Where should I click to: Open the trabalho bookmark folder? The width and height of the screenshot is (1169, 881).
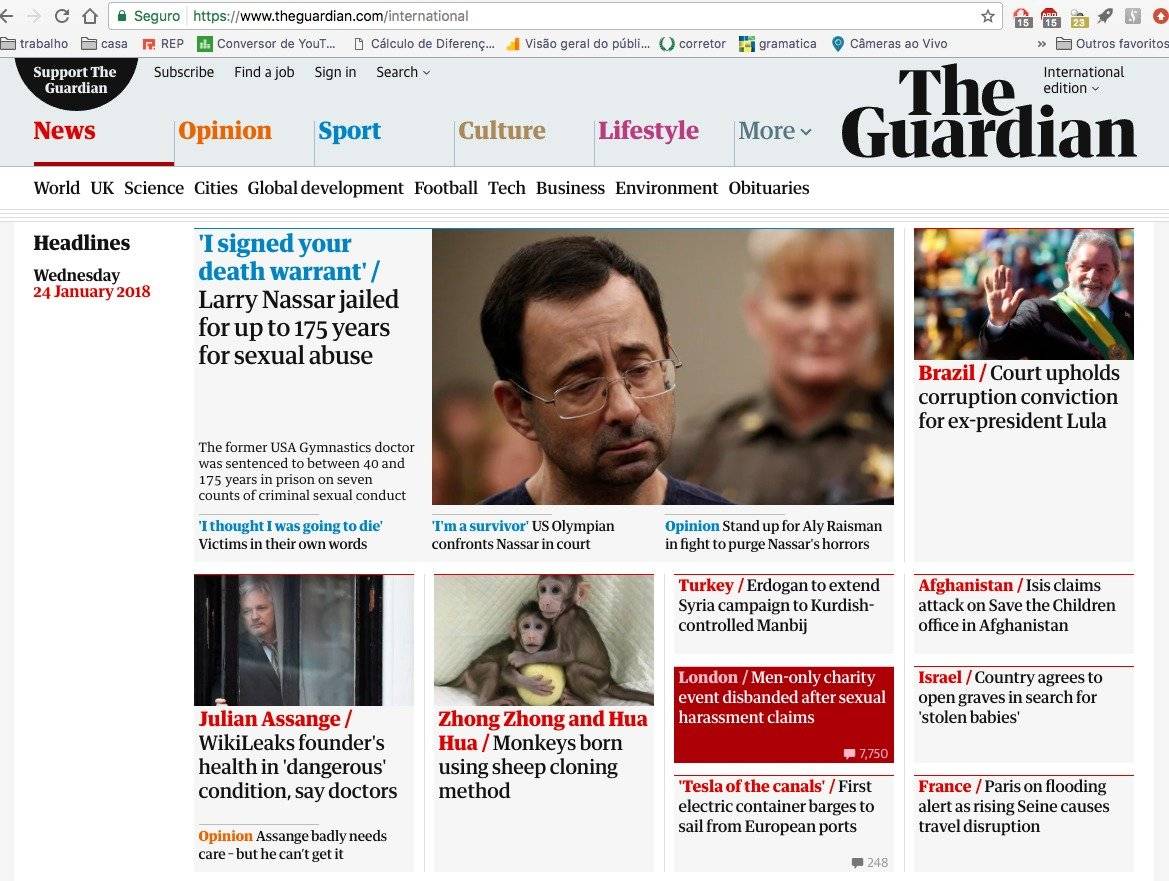point(35,43)
